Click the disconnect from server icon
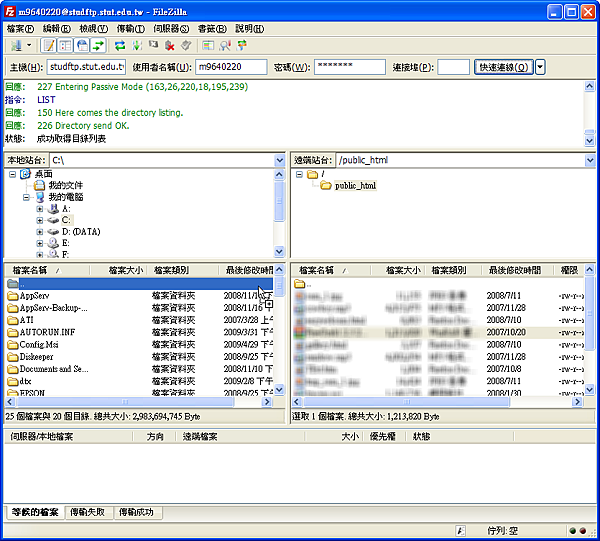Image resolution: width=600 pixels, height=541 pixels. click(x=170, y=46)
